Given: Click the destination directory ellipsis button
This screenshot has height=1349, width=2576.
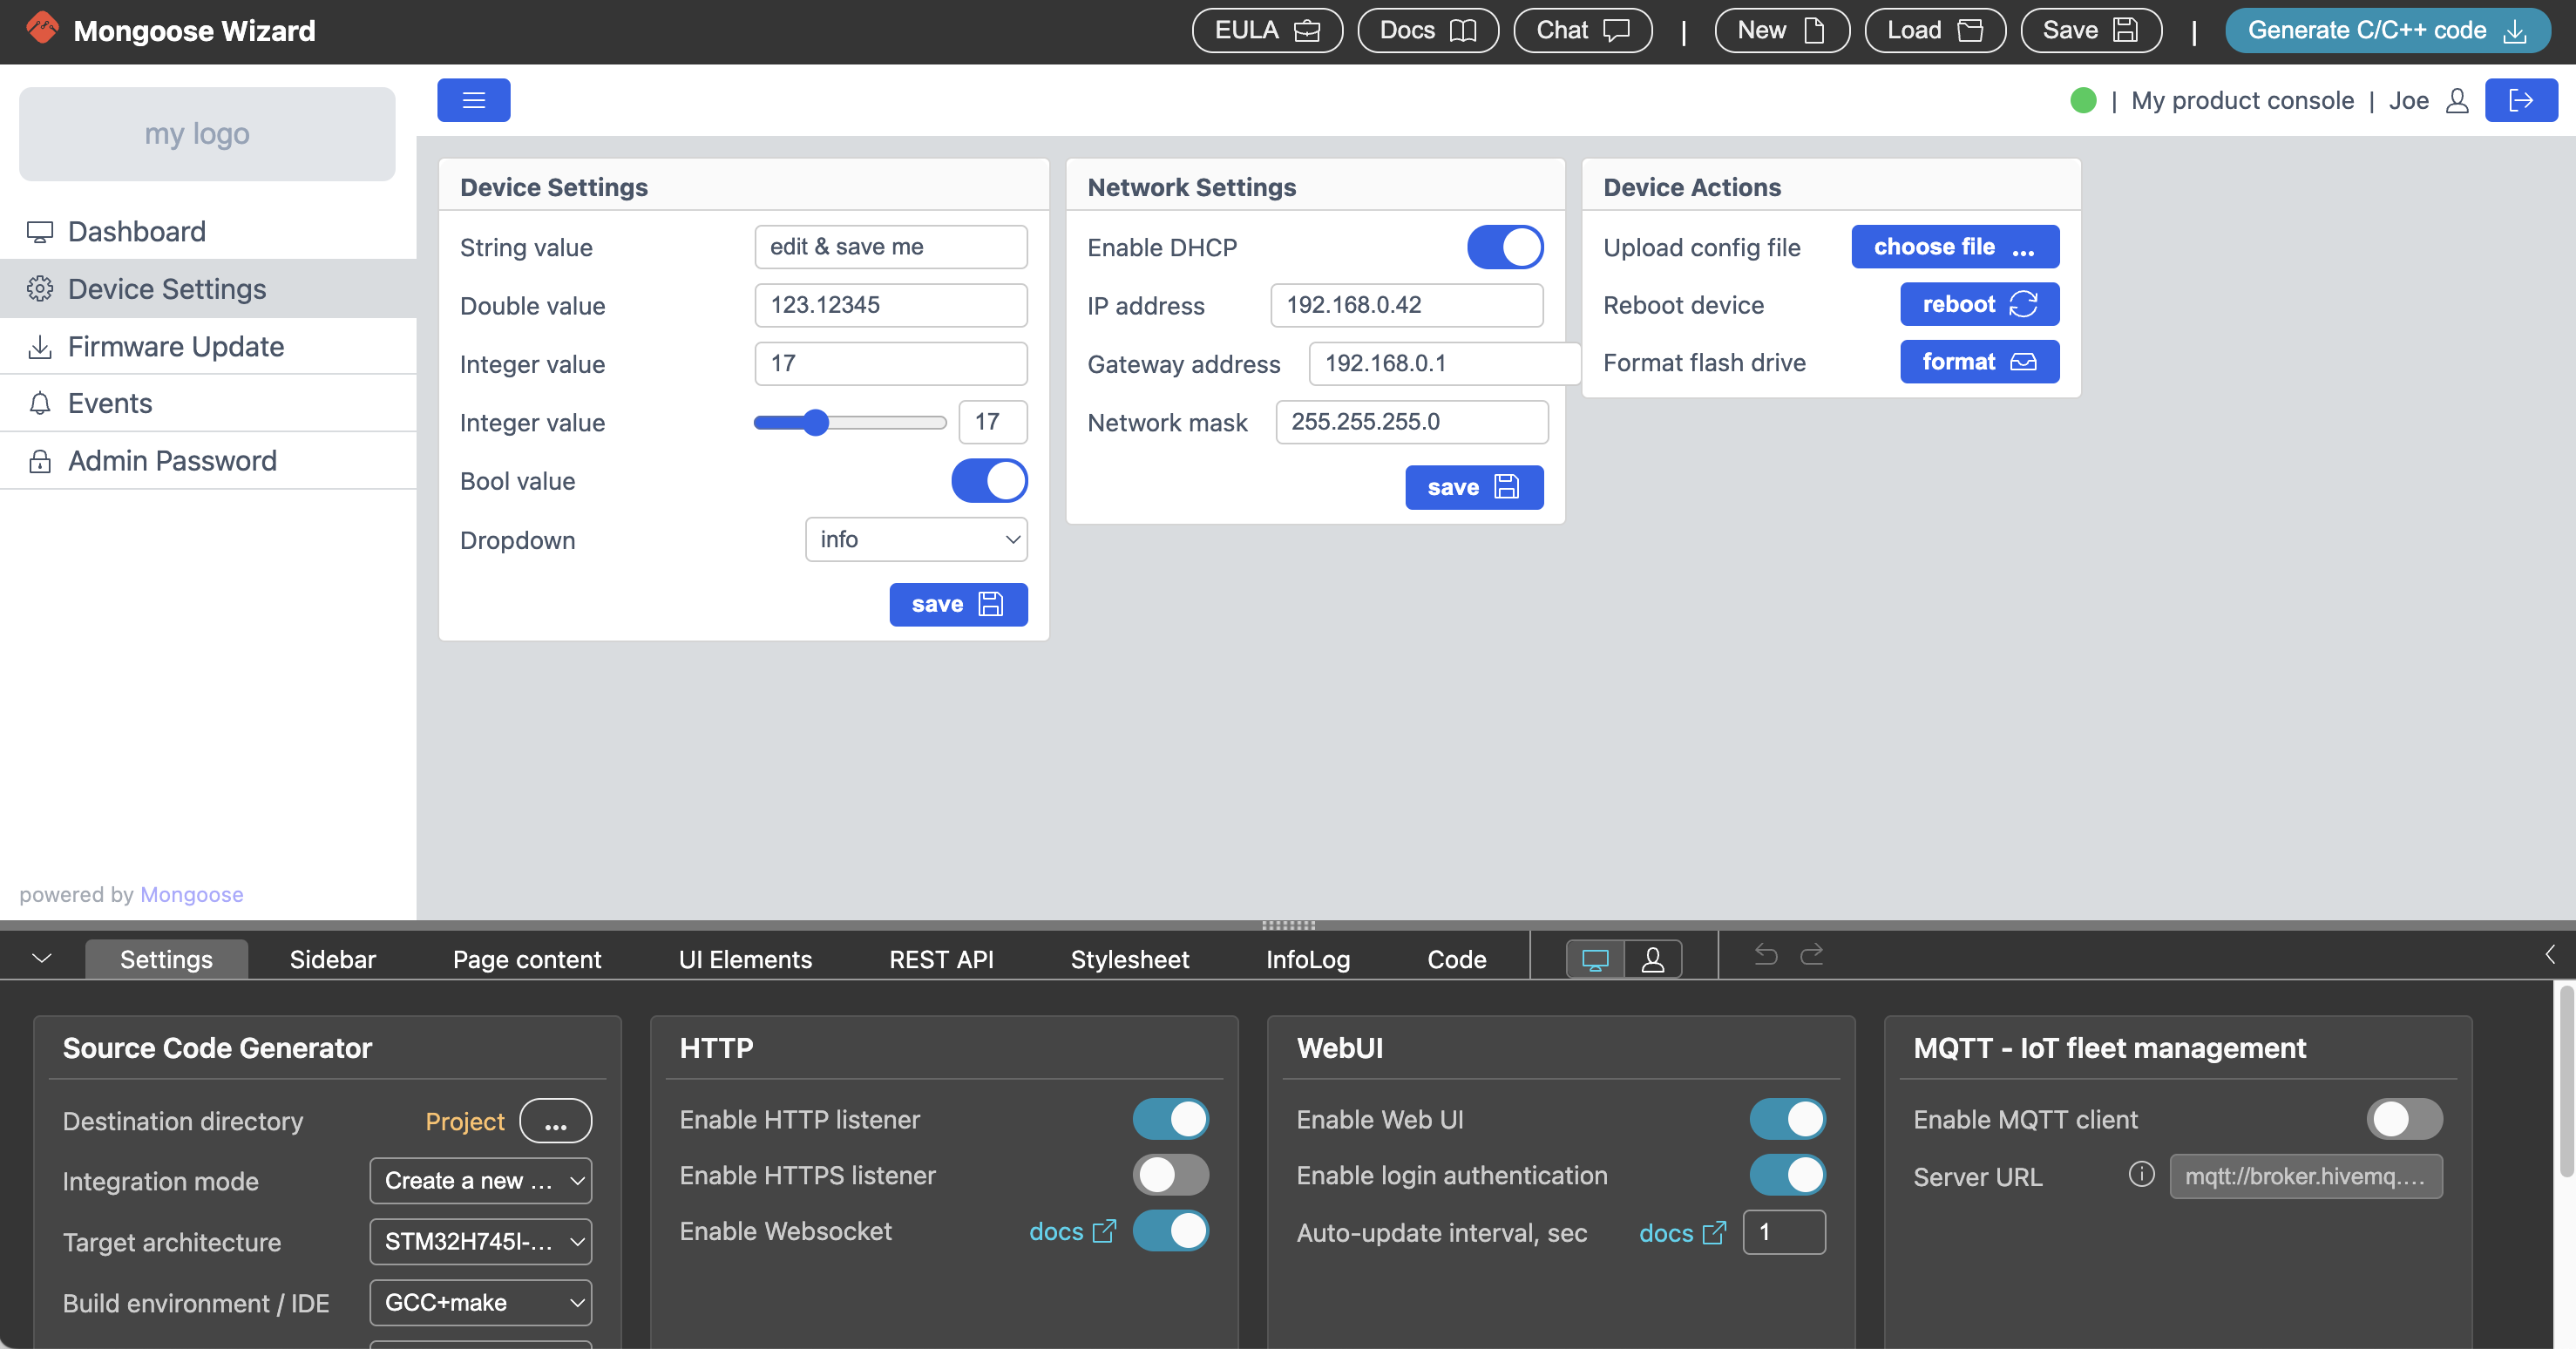Looking at the screenshot, I should pos(556,1121).
